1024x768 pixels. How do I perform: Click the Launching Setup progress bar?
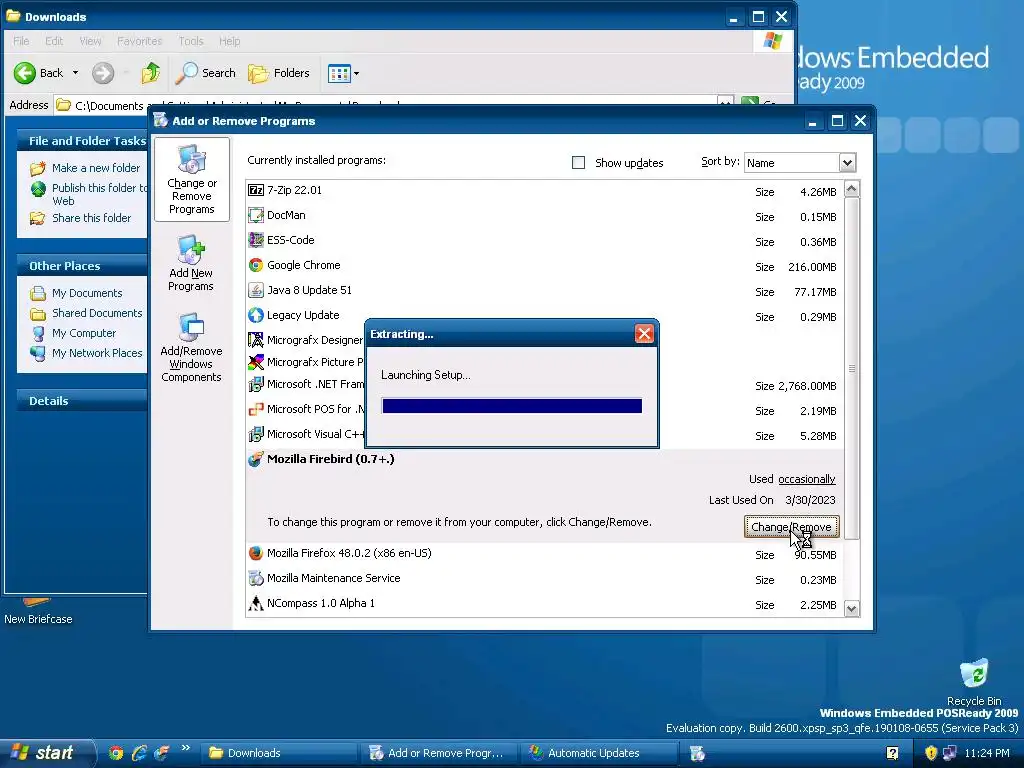[512, 406]
